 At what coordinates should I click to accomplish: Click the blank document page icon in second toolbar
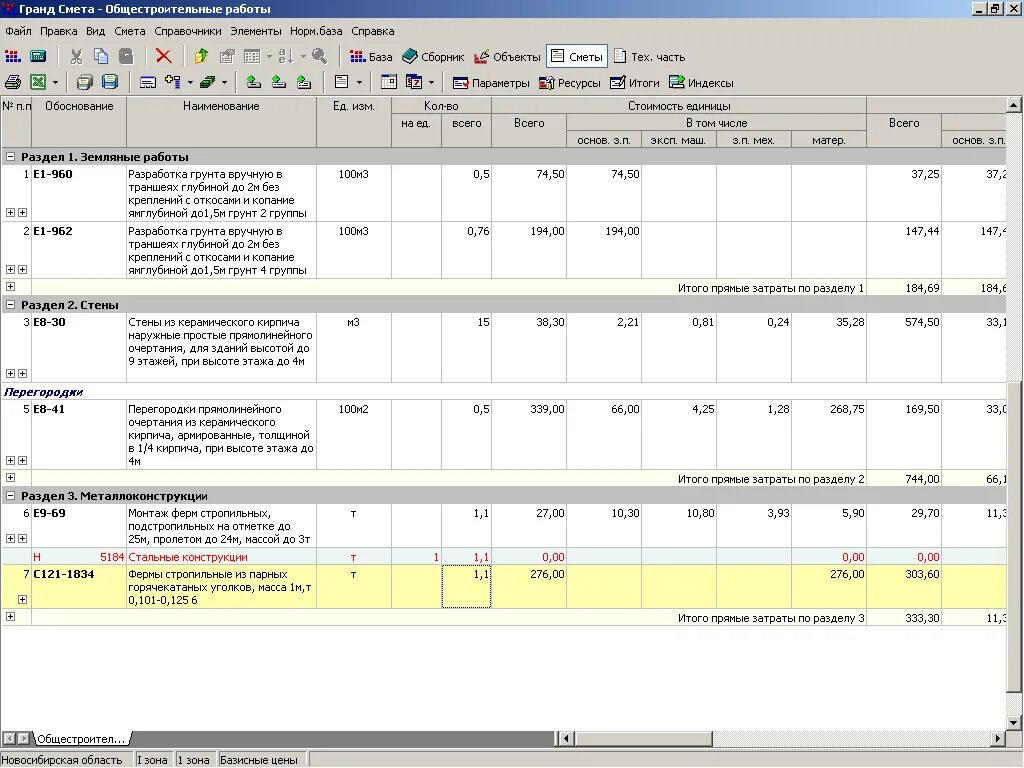pos(342,82)
